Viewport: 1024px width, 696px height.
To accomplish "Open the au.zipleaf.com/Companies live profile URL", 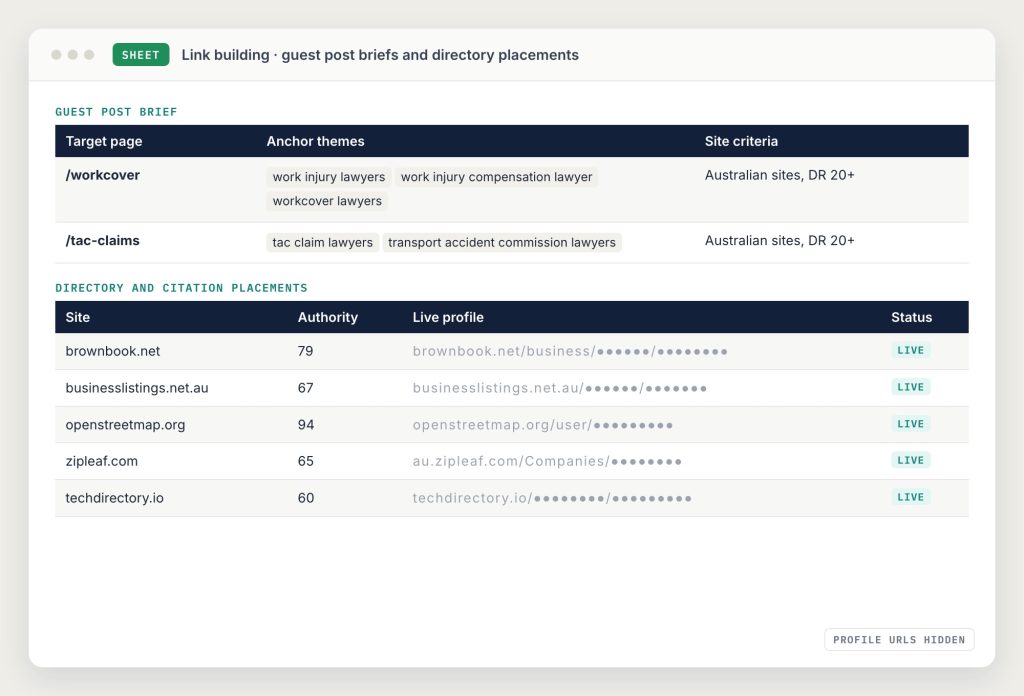I will 547,461.
